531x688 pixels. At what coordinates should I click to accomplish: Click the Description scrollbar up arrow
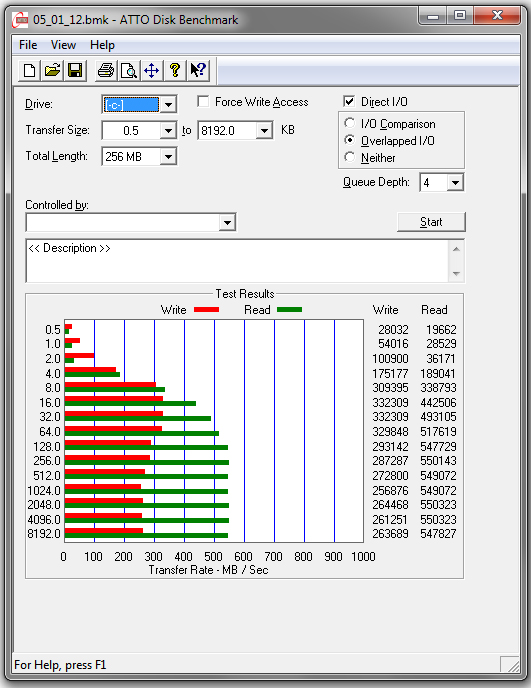pyautogui.click(x=456, y=249)
